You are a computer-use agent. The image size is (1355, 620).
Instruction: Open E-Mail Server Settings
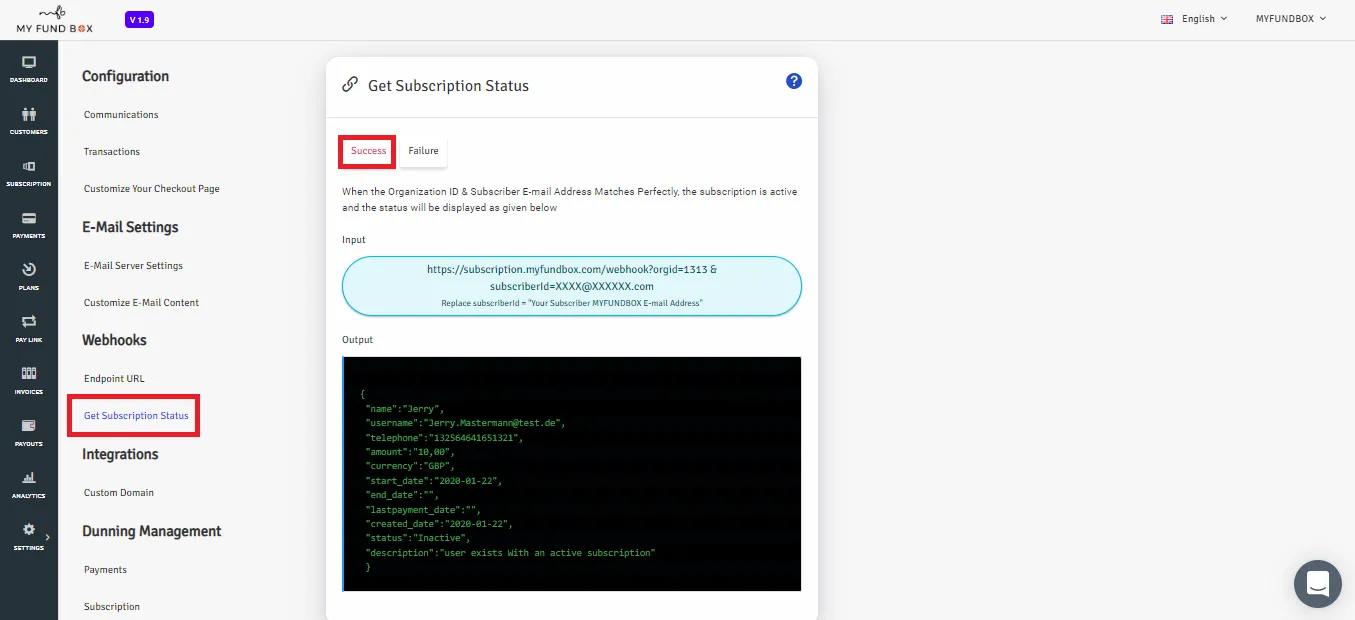pos(133,266)
